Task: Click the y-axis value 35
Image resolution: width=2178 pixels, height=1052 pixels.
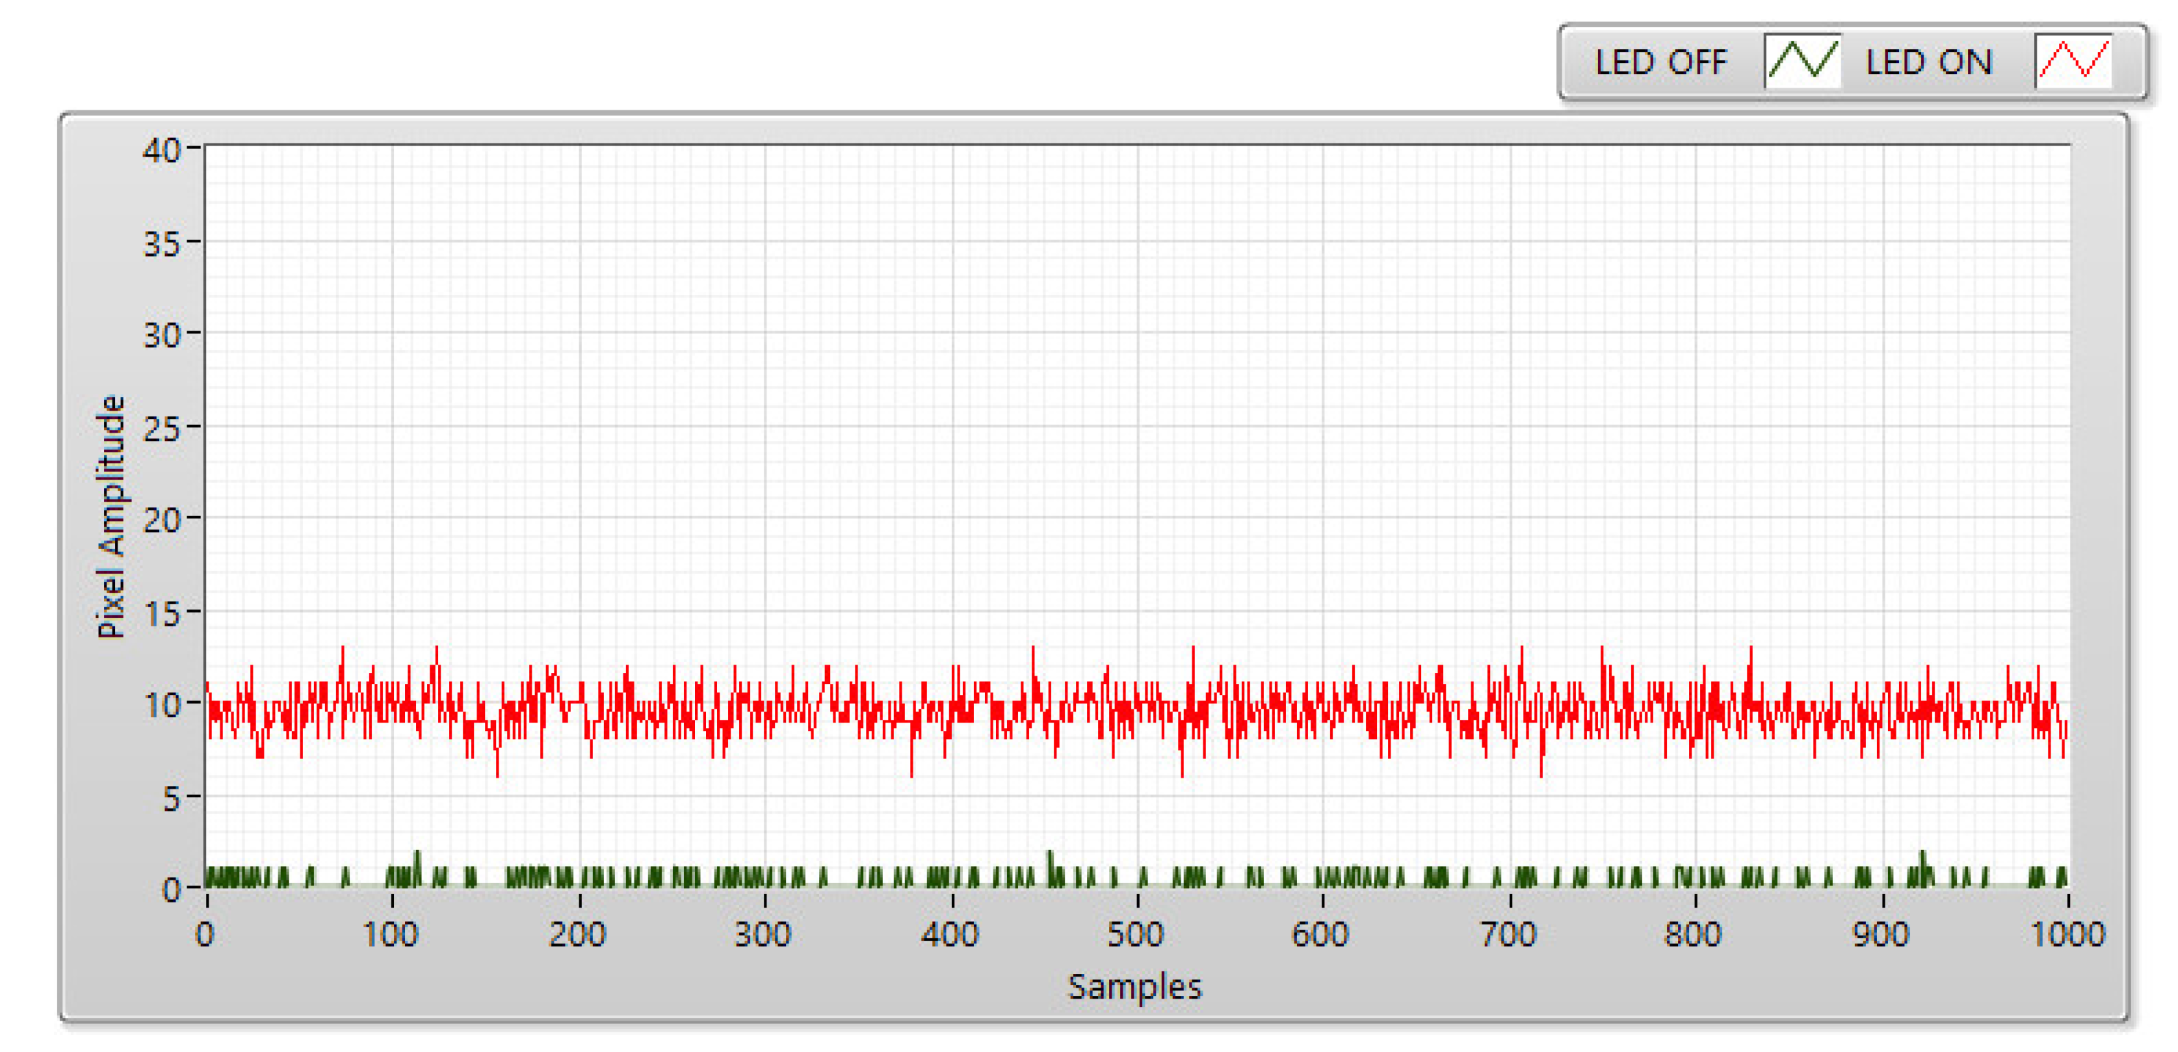Action: [161, 243]
